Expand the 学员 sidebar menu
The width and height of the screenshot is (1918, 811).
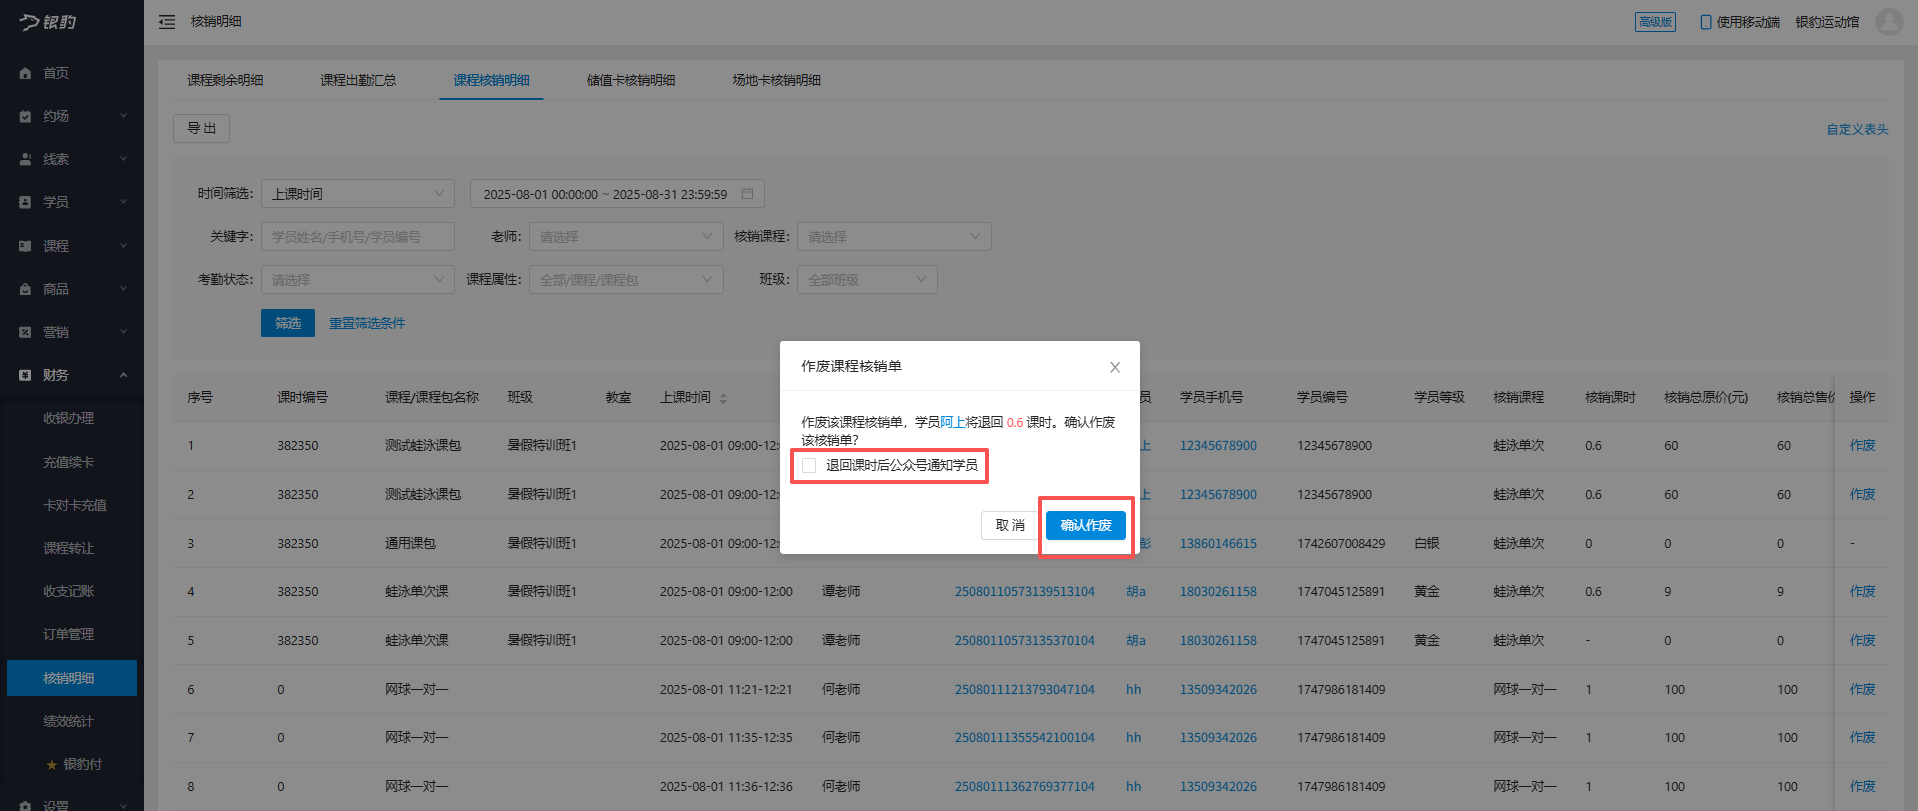click(124, 202)
